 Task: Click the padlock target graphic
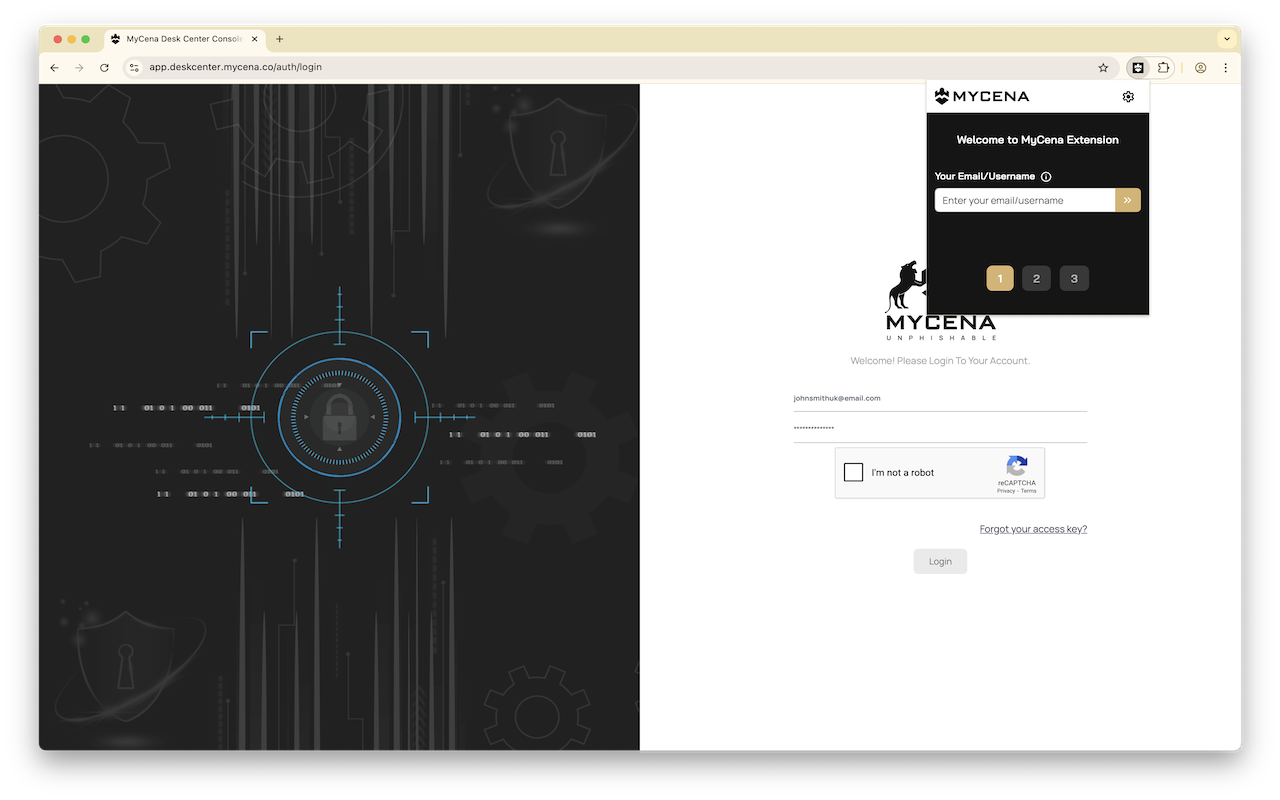339,416
